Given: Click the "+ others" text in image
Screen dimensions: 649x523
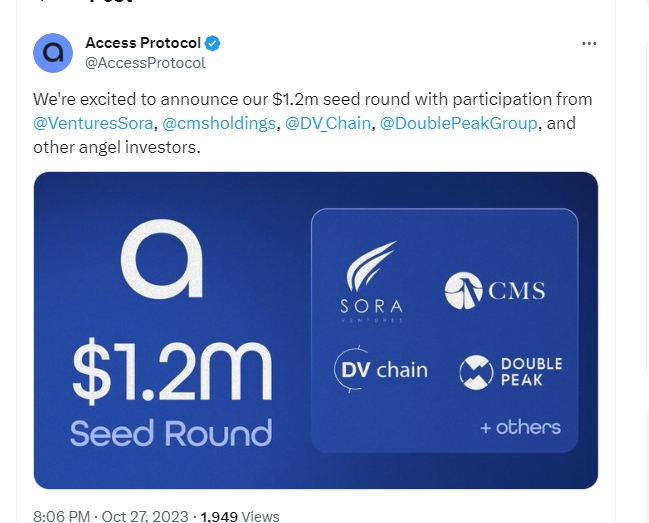Looking at the screenshot, I should point(520,427).
